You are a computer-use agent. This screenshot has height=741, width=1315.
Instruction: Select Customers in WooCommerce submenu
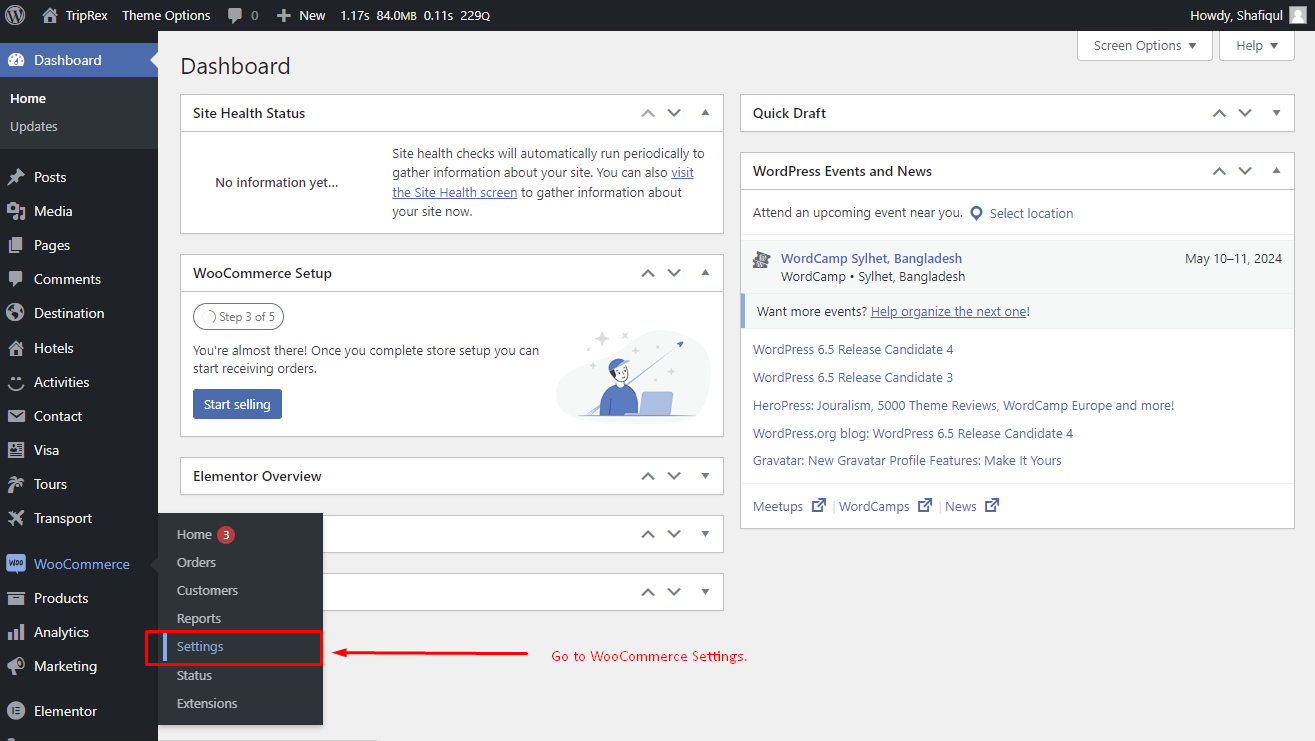click(207, 590)
